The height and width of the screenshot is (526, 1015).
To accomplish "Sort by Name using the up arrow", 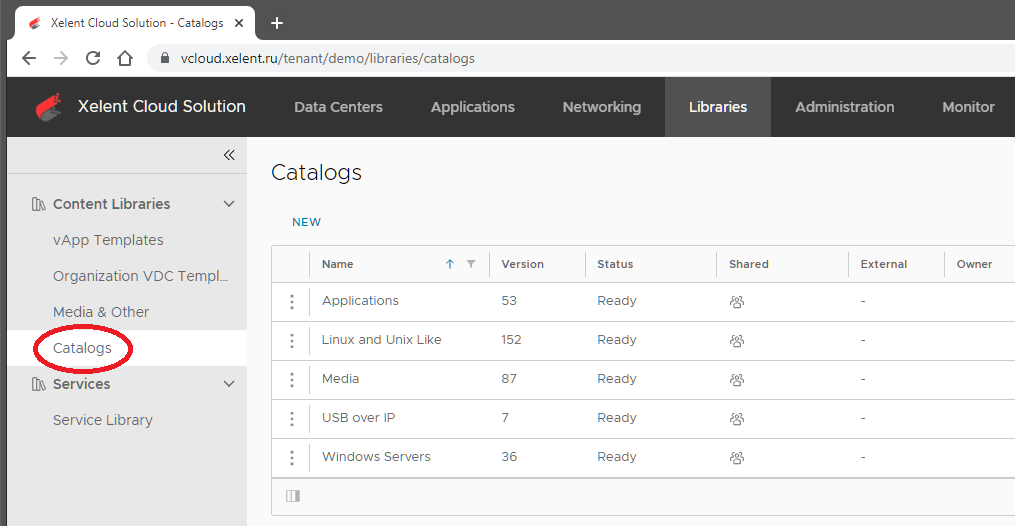I will pyautogui.click(x=450, y=264).
